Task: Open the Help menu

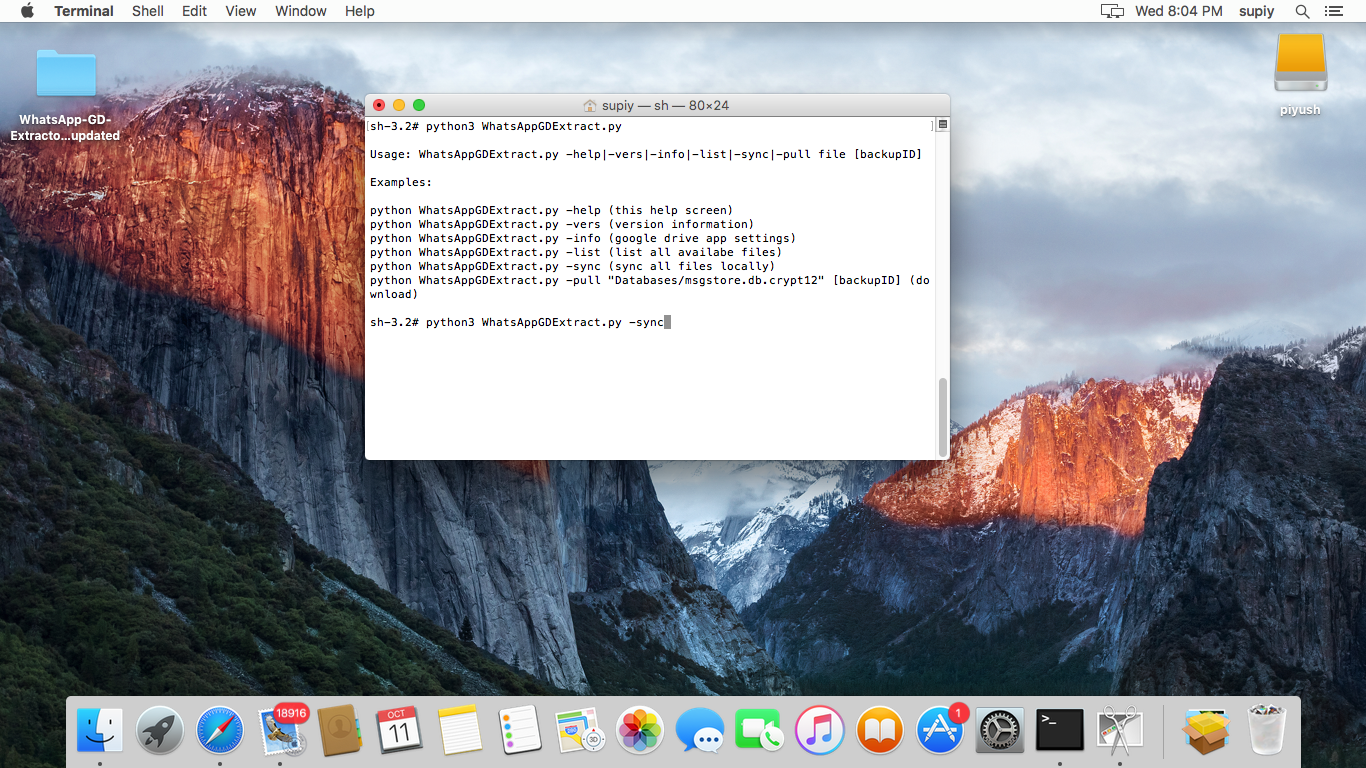Action: point(360,11)
